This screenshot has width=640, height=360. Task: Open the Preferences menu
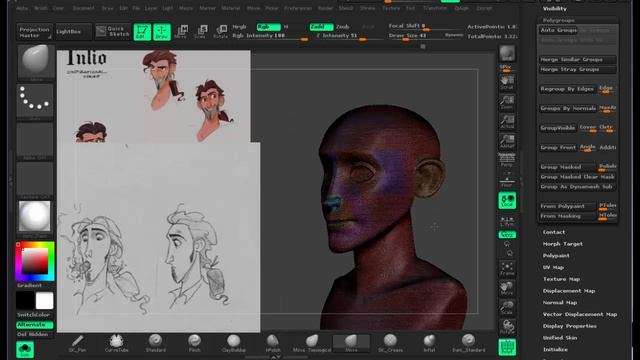[298, 8]
